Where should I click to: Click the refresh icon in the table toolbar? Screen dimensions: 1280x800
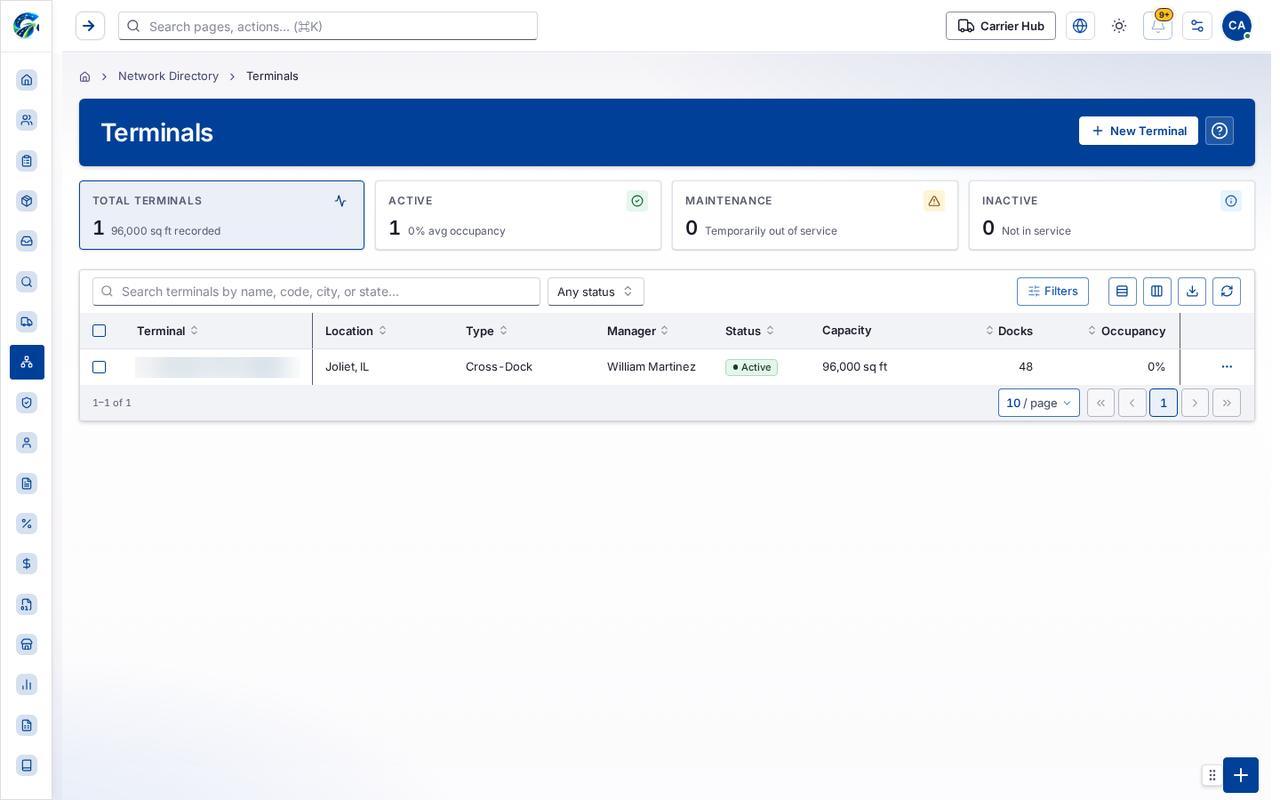pos(1227,292)
